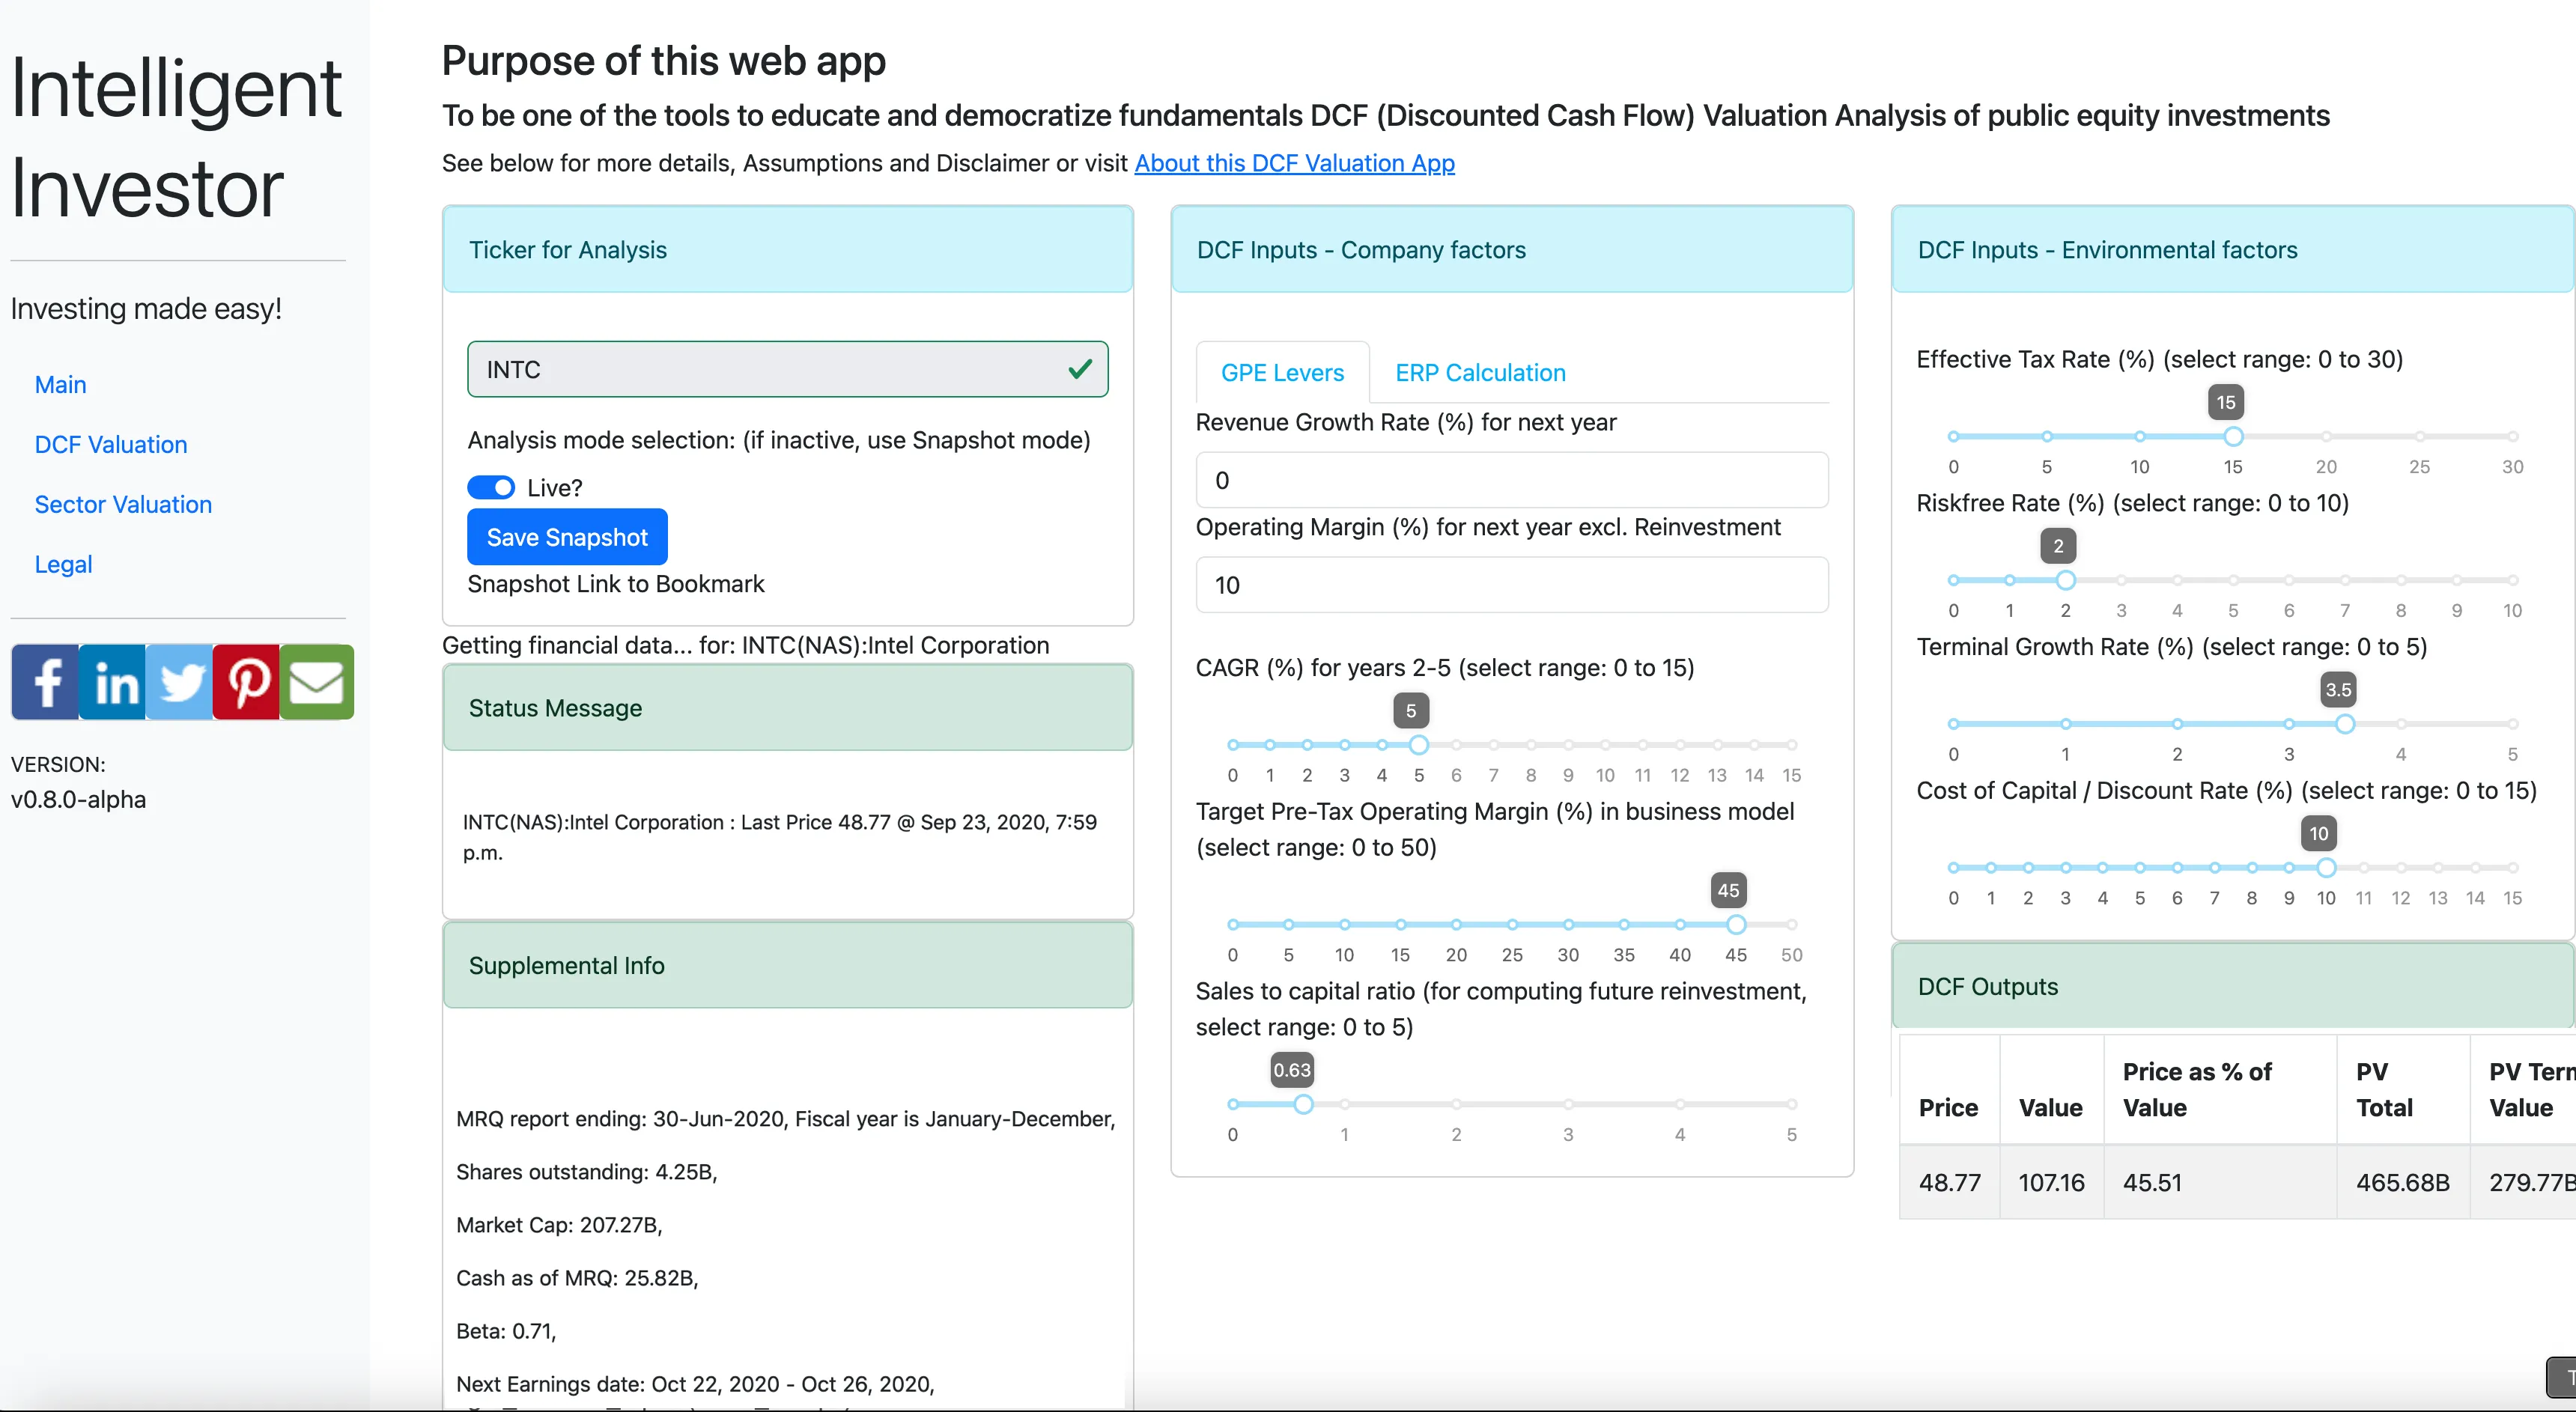Open the Sector Valuation page

pos(123,504)
